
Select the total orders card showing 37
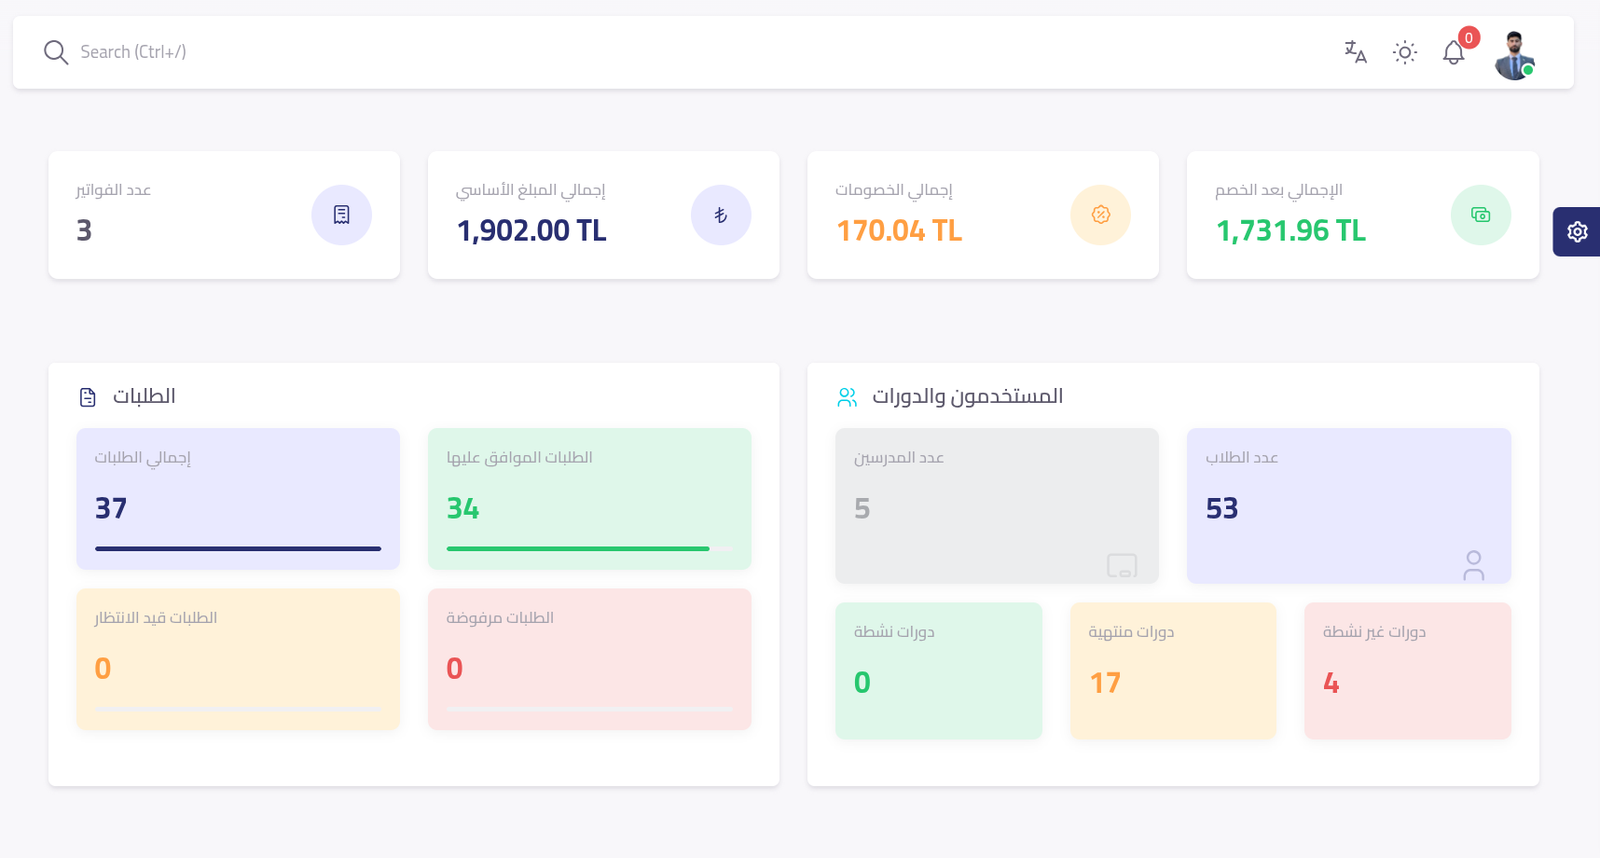click(x=238, y=498)
